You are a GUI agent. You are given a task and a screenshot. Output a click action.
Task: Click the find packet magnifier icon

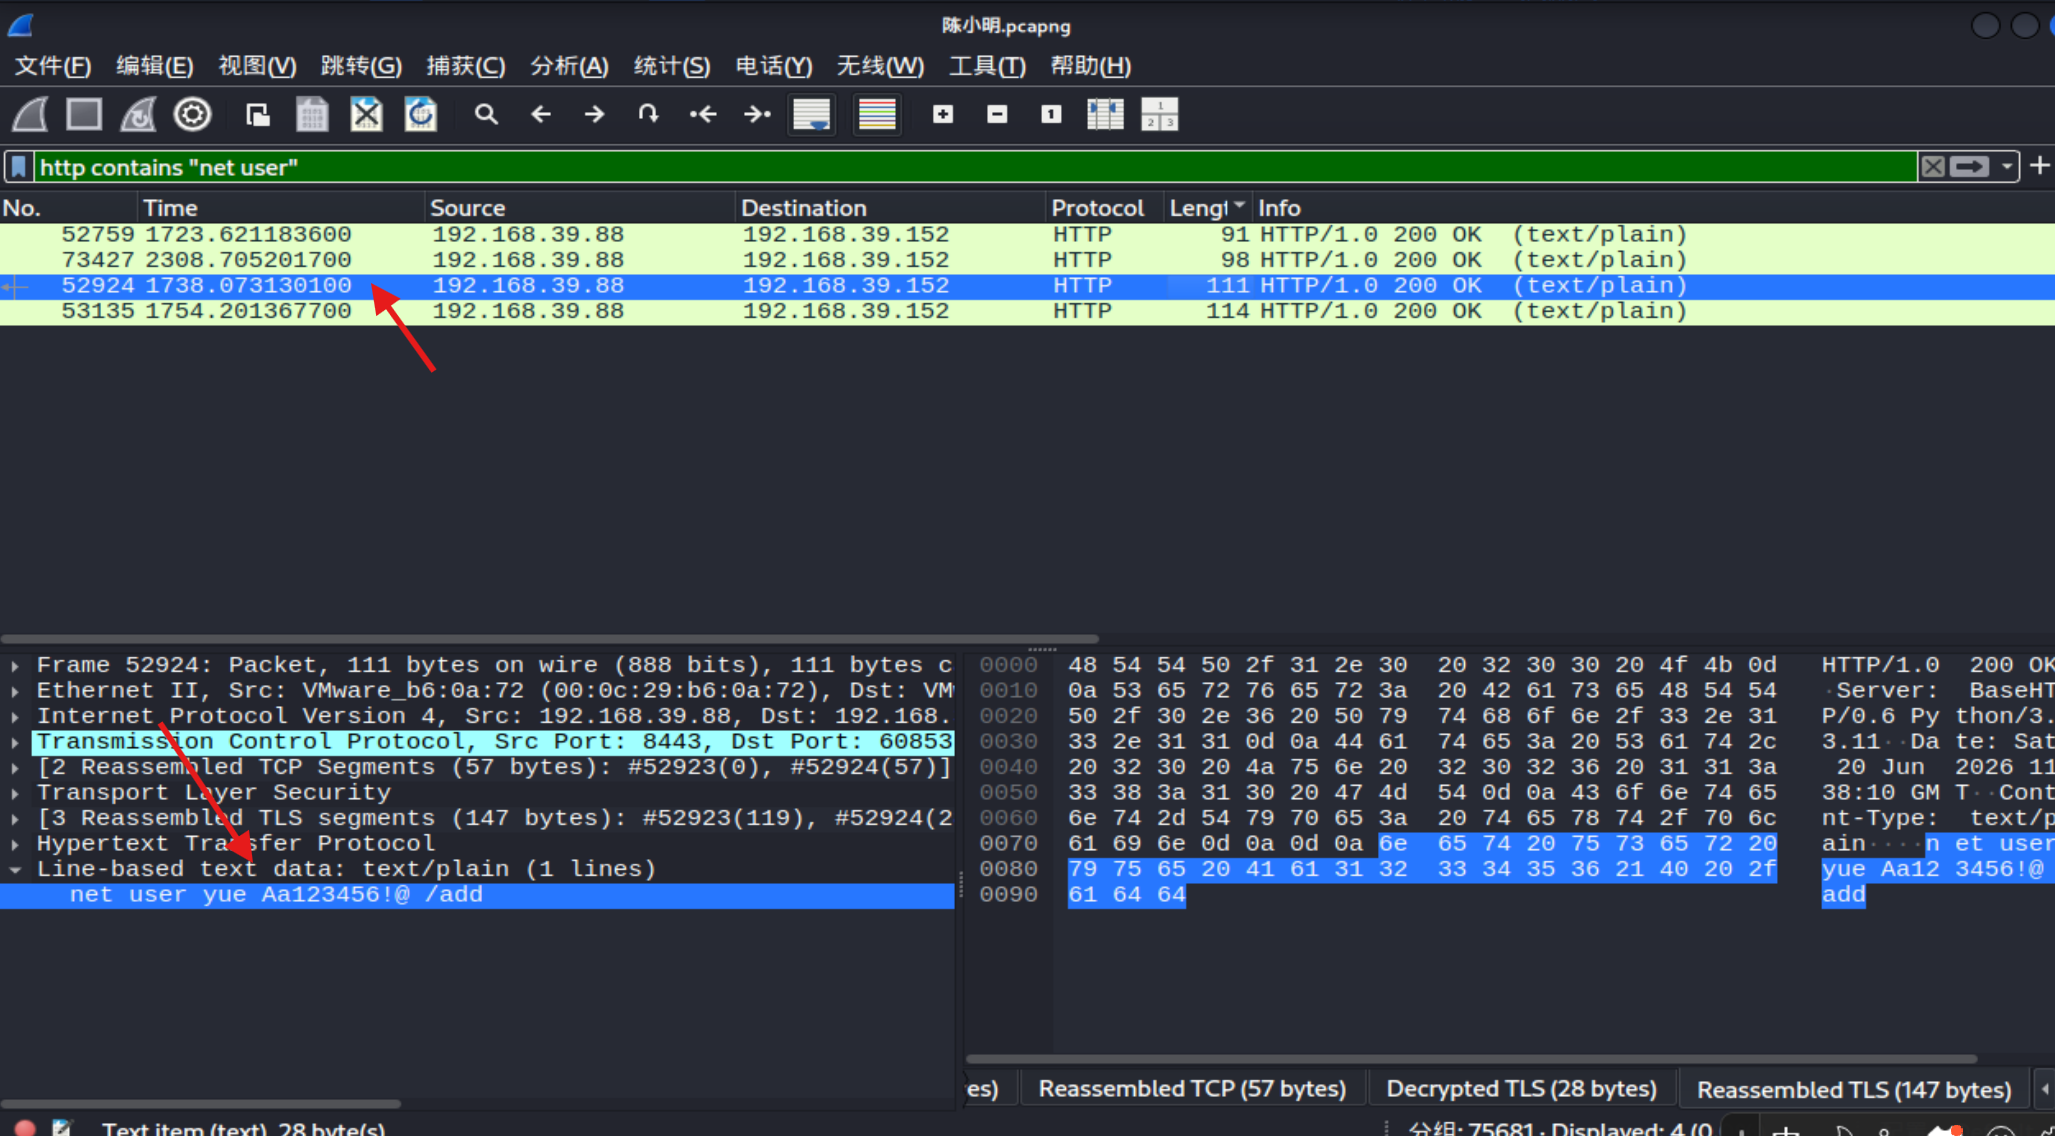pyautogui.click(x=486, y=114)
